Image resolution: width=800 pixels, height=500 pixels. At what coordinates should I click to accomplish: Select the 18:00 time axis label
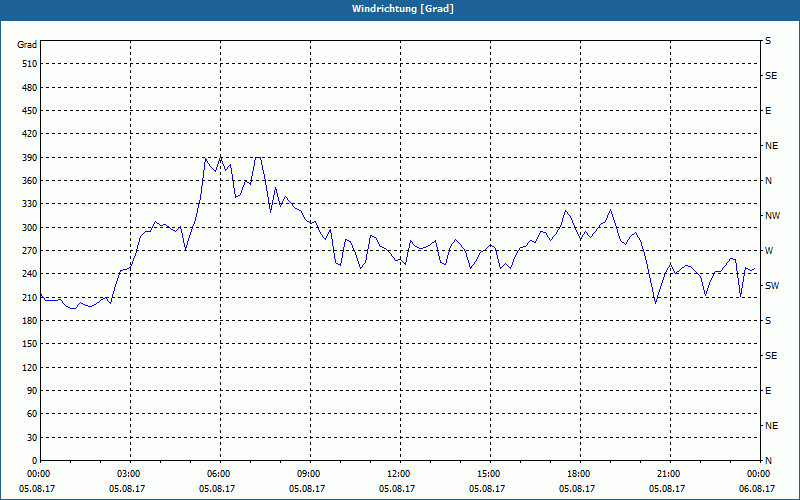pos(580,474)
